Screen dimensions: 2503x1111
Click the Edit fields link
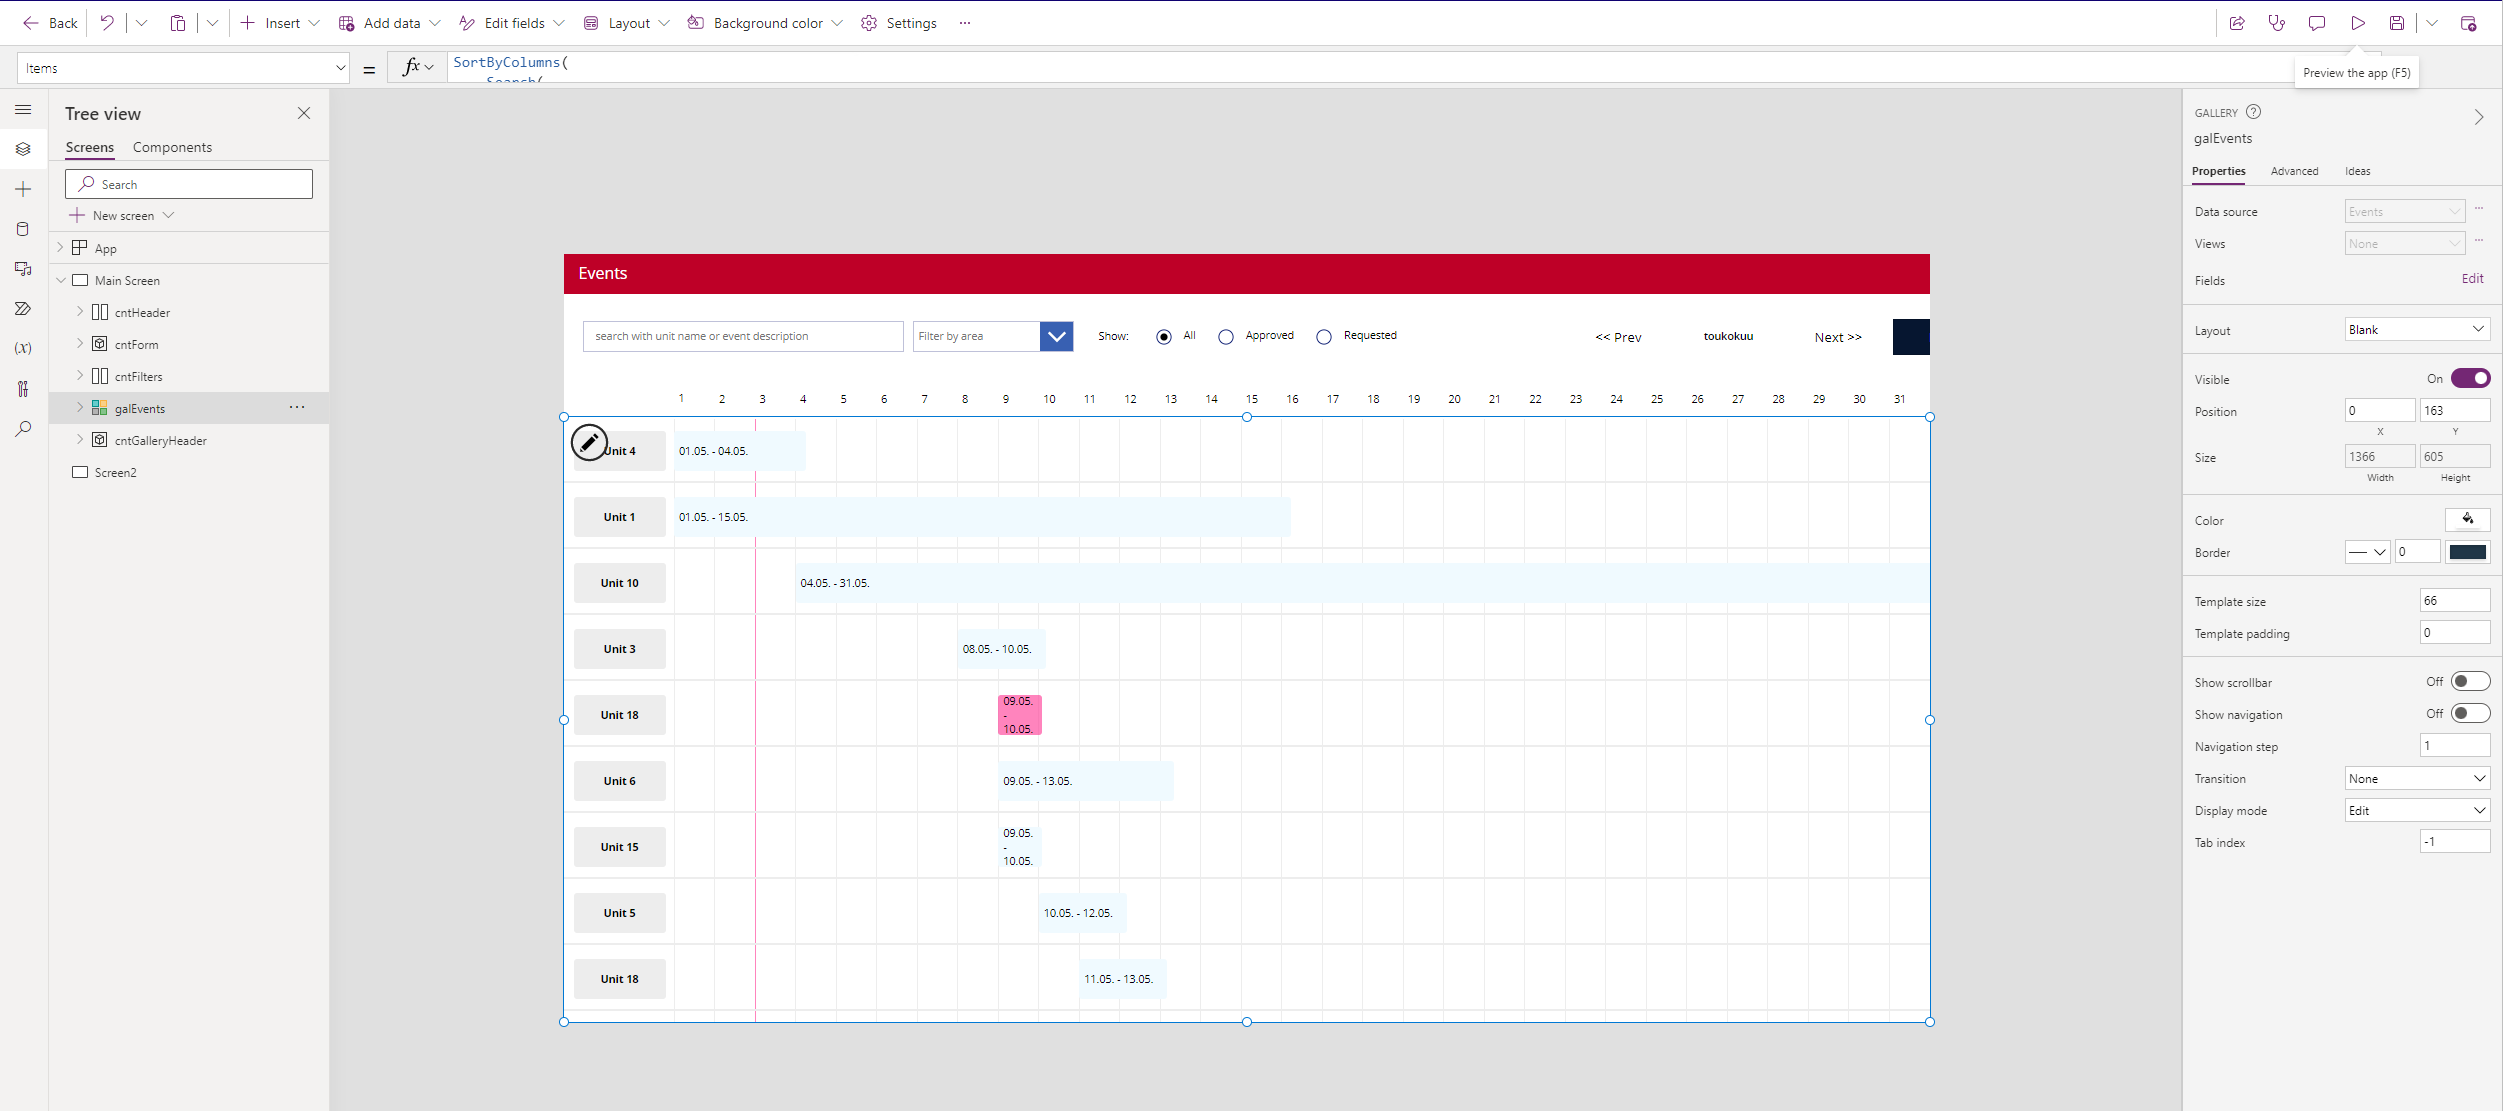(2472, 279)
